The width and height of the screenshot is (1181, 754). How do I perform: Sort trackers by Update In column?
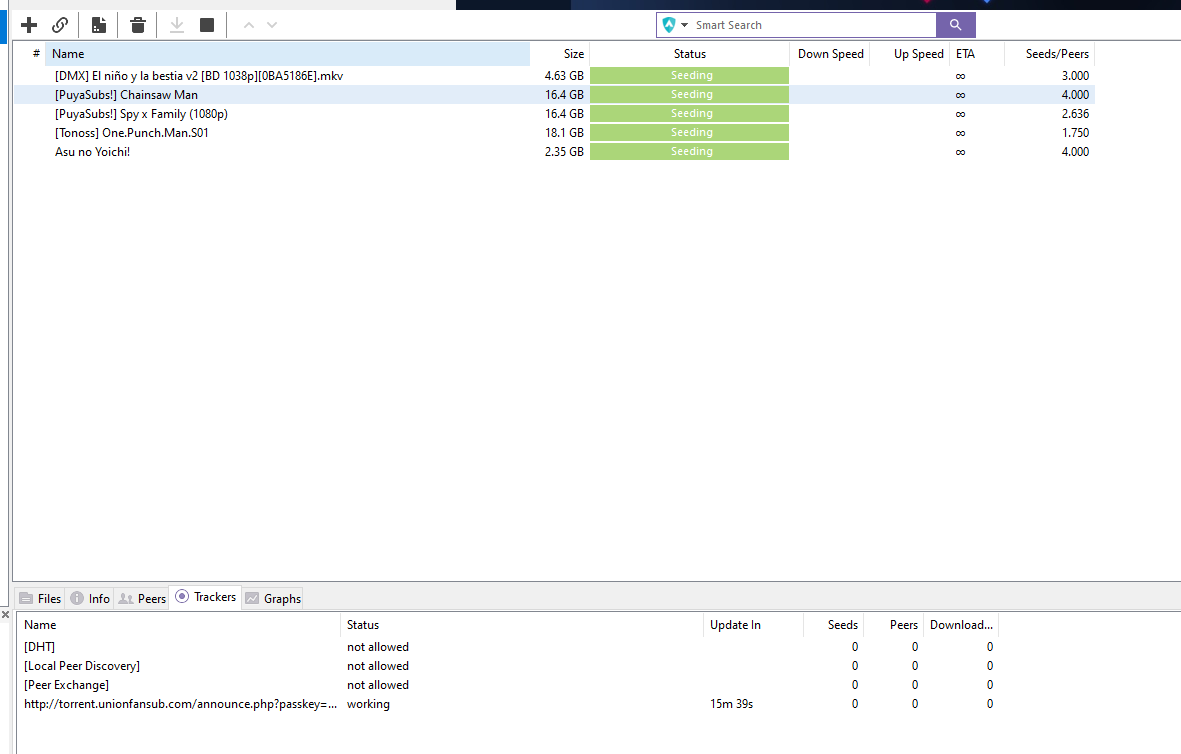click(753, 625)
